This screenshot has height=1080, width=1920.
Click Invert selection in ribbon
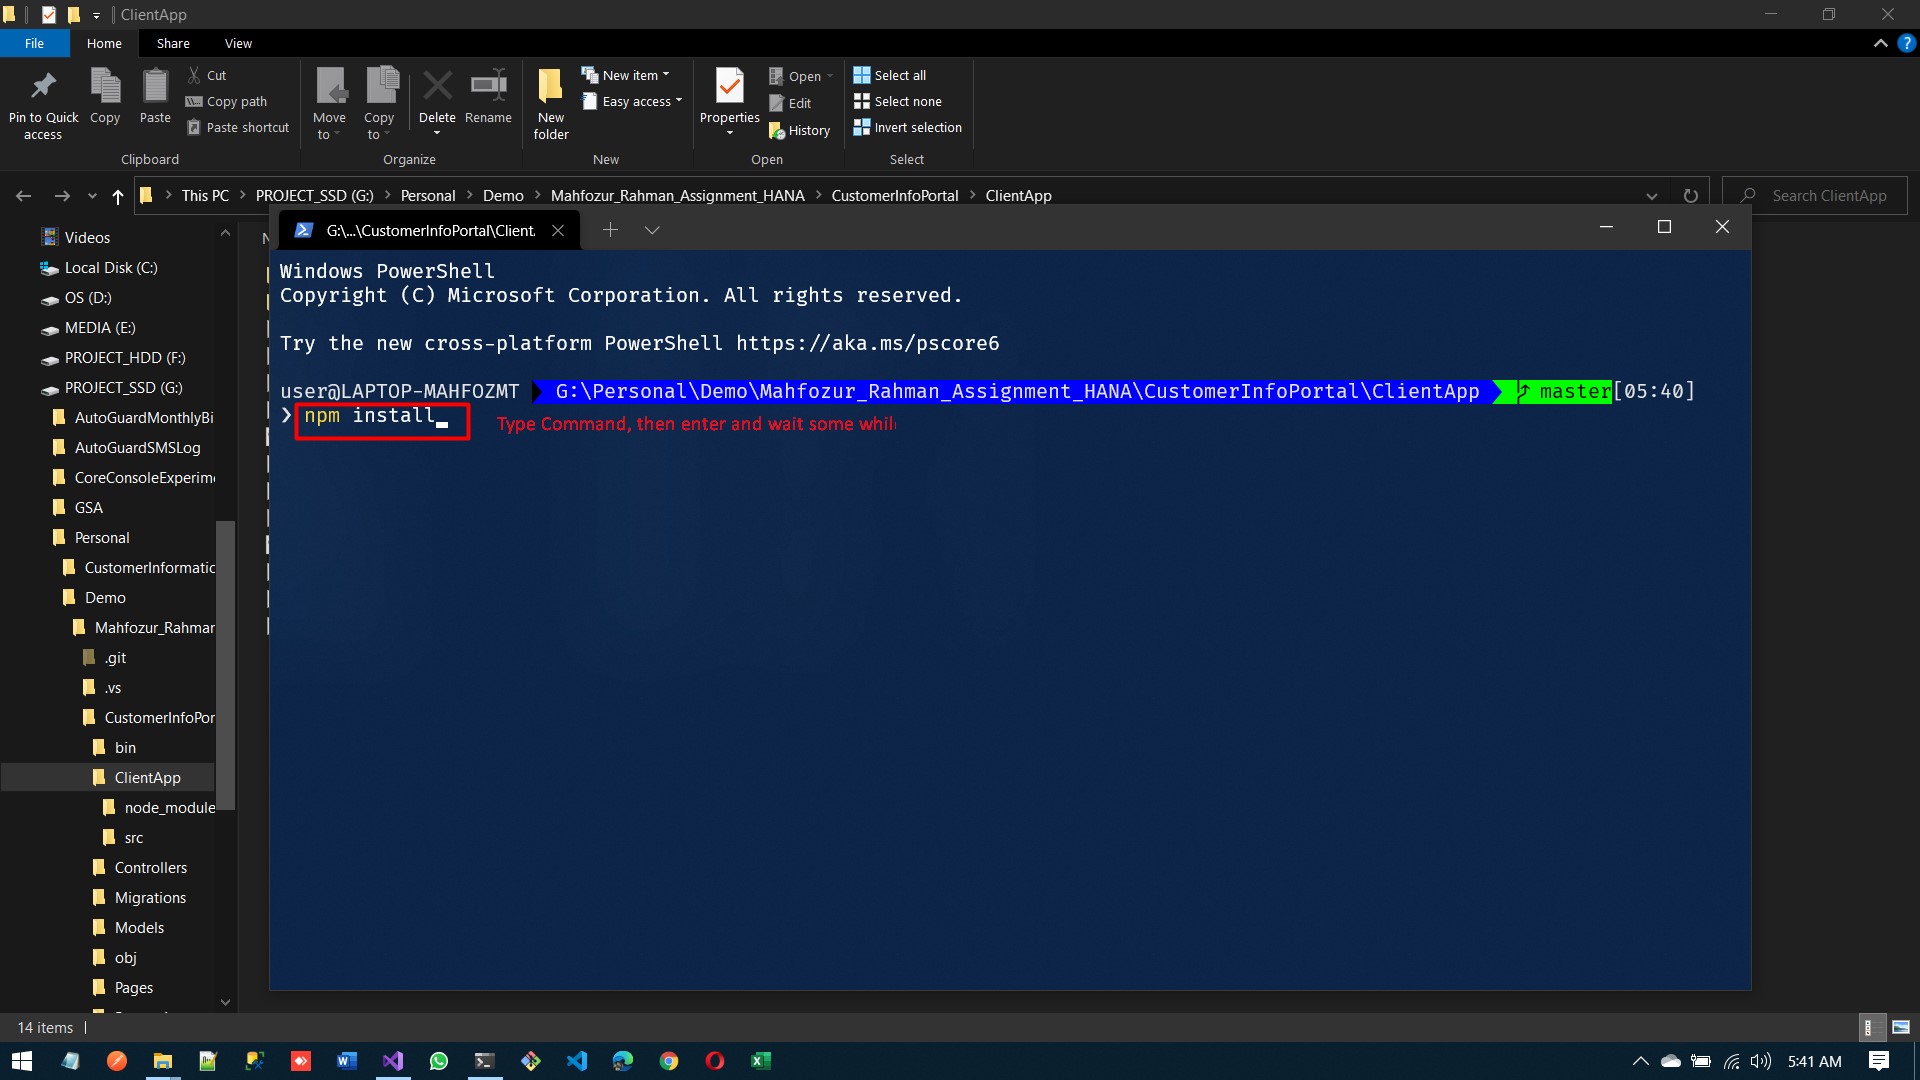(908, 127)
